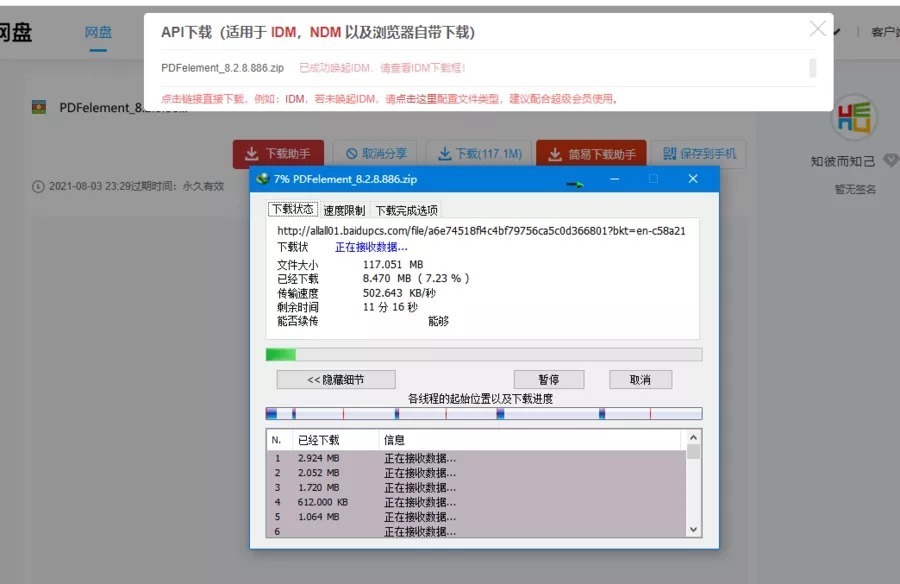Click PDFelement_8.2.8.886.zip link in API popup
The image size is (900, 584).
(222, 68)
